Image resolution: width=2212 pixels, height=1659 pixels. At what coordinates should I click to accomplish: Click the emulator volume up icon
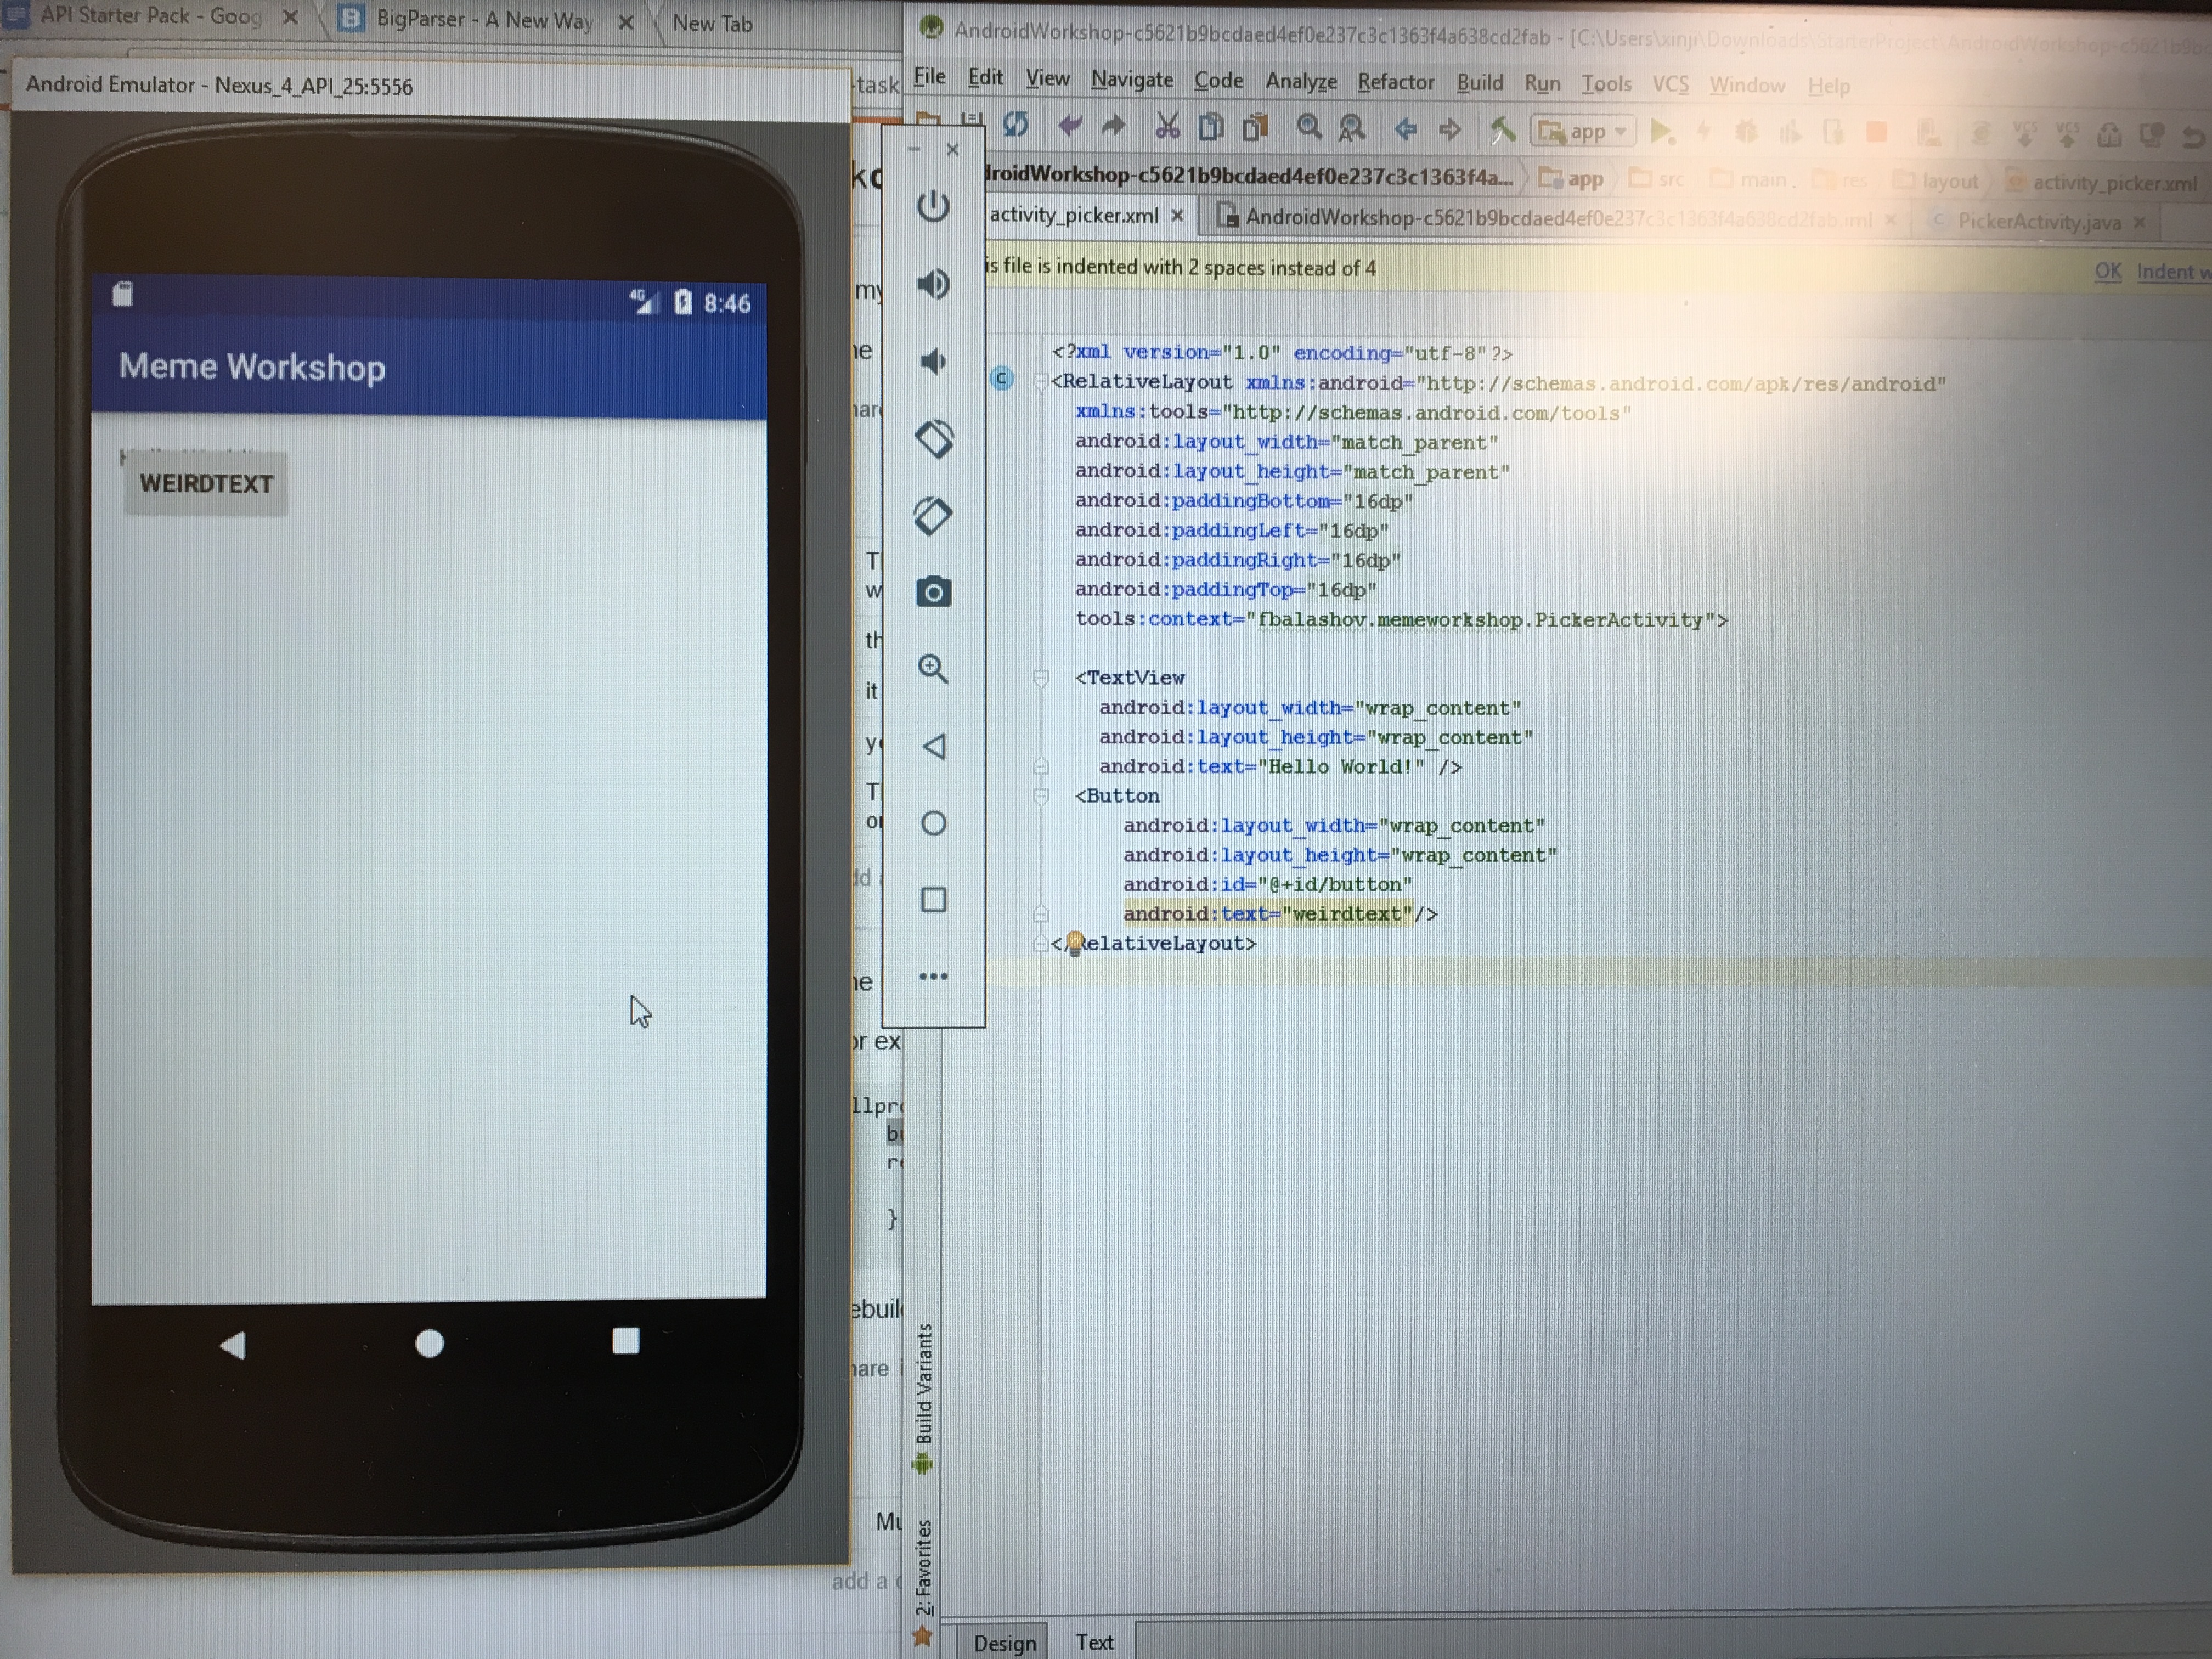coord(933,284)
